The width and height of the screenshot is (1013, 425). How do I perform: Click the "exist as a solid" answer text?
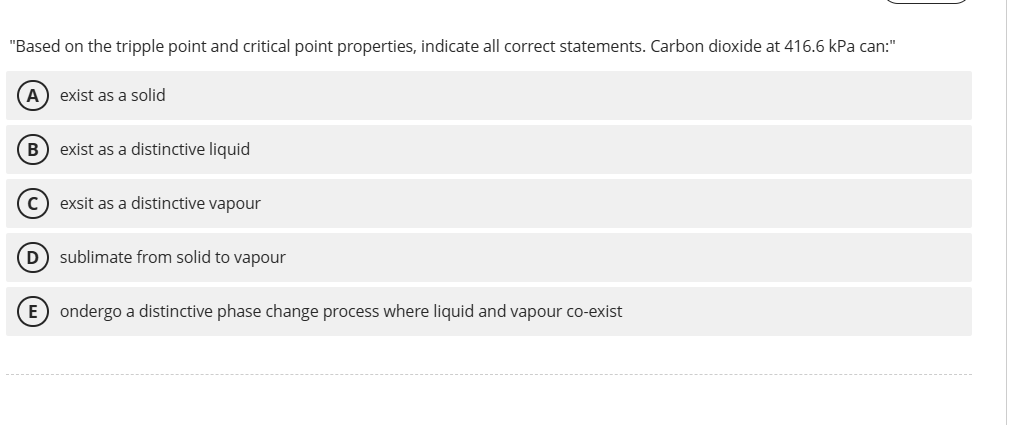(113, 96)
